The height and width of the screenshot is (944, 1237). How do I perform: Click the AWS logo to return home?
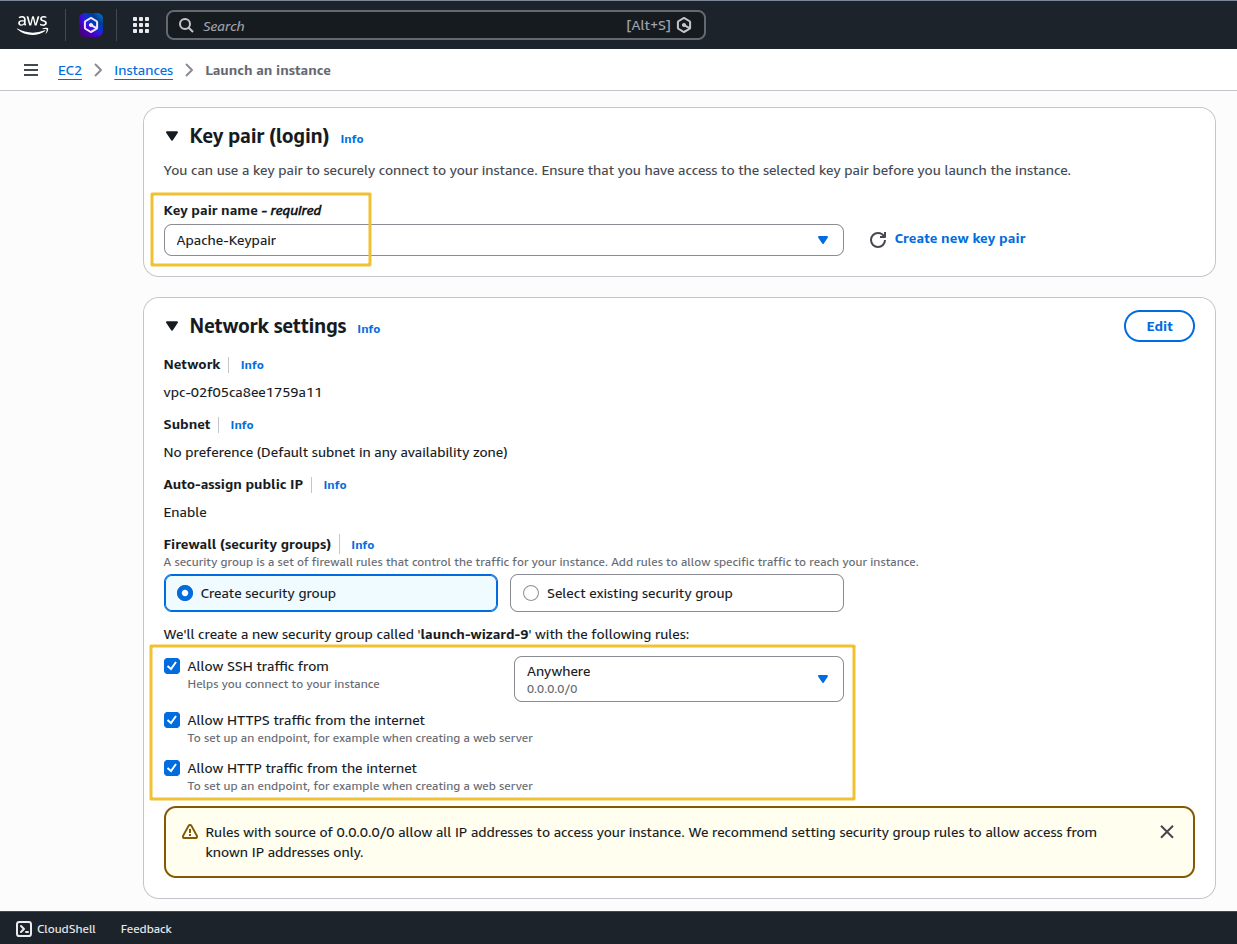[x=32, y=24]
